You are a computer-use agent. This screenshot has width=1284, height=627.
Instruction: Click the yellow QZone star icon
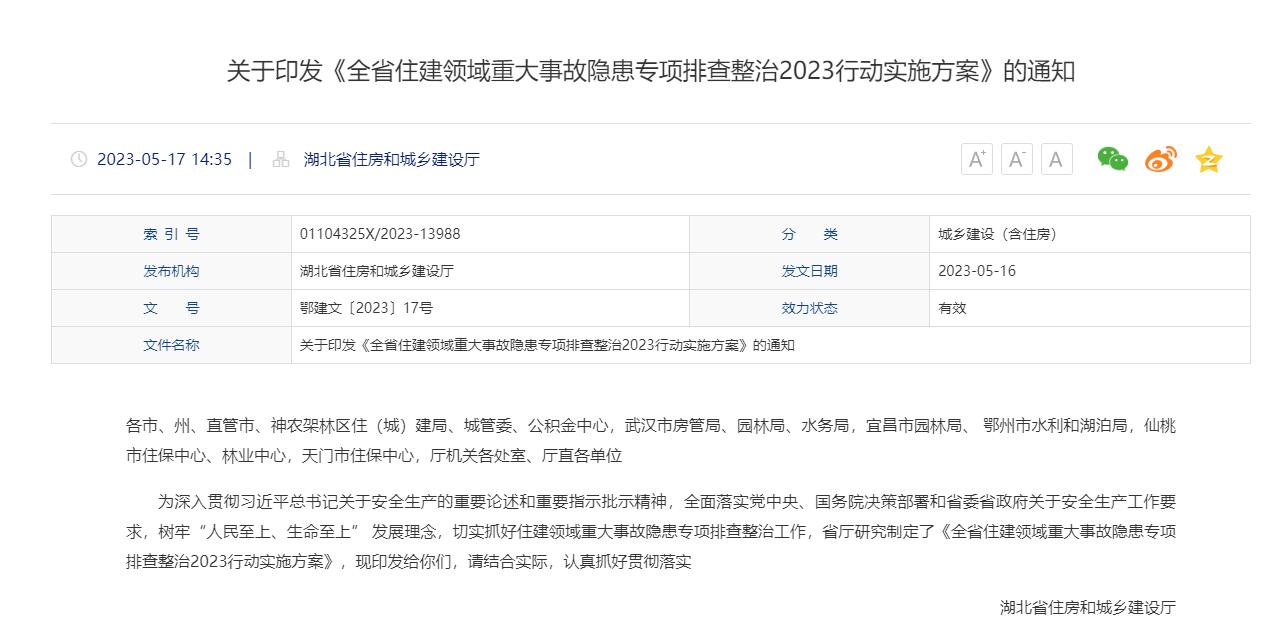point(1209,159)
